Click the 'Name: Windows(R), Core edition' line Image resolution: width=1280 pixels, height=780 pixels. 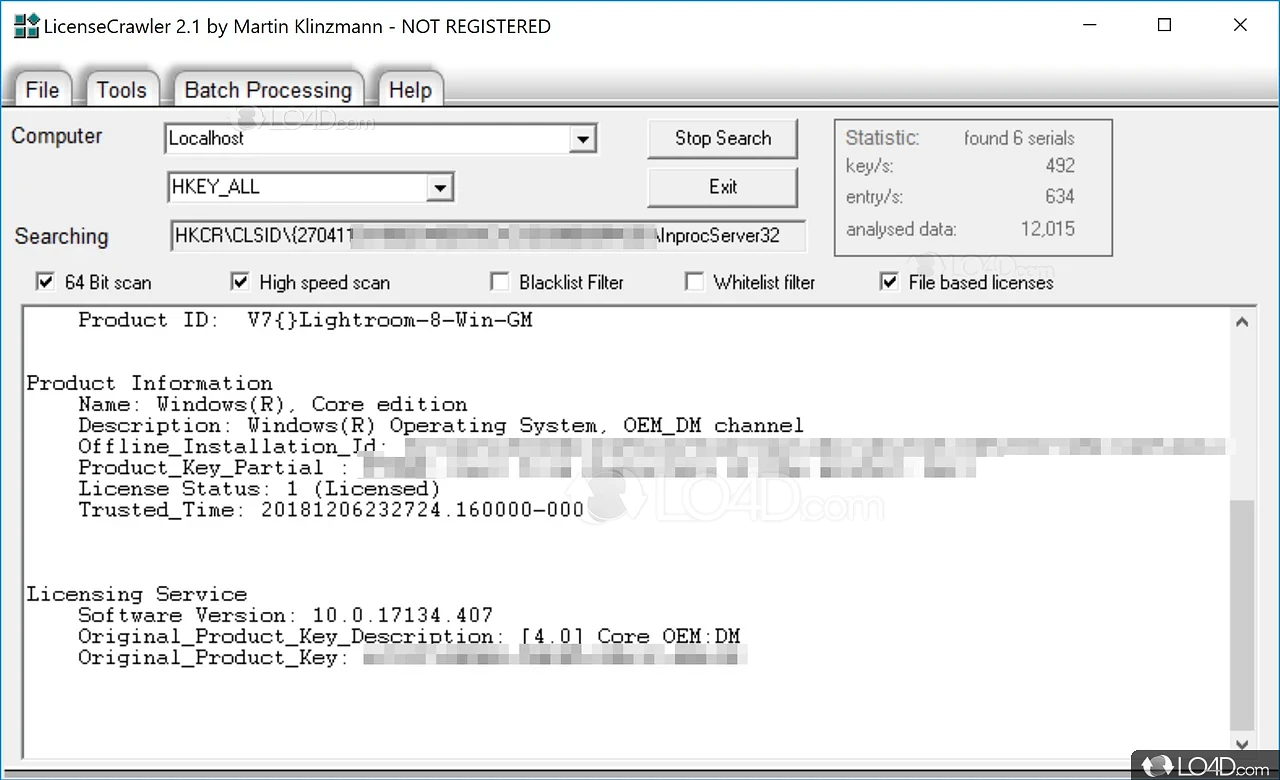pos(272,404)
